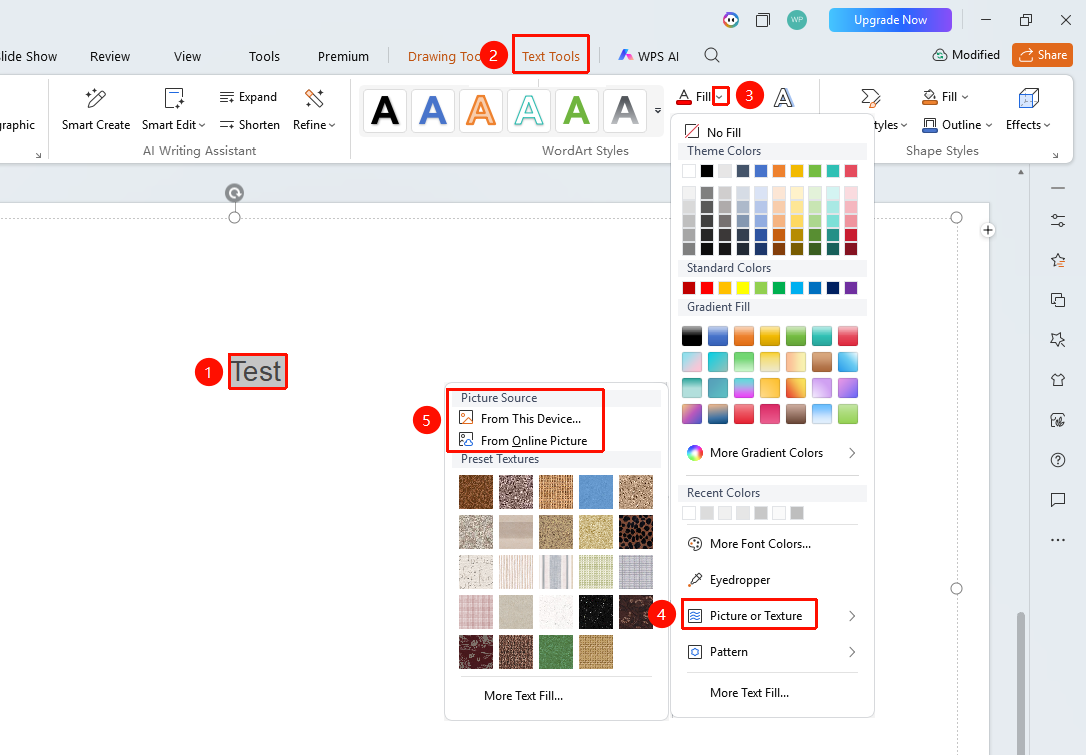The width and height of the screenshot is (1086, 755).
Task: Expand the WordArt Styles gallery arrow
Action: [x=658, y=111]
